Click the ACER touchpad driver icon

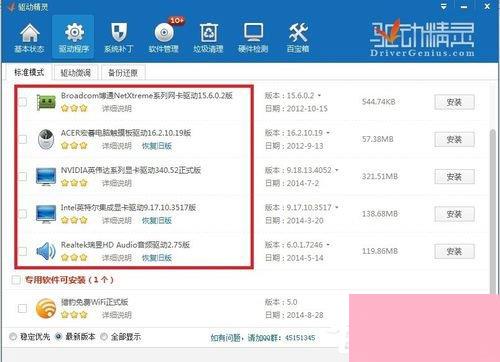pos(46,139)
